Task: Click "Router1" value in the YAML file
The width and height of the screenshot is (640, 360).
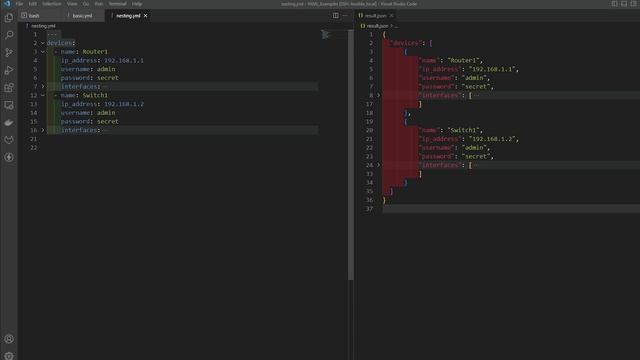Action: (x=95, y=52)
